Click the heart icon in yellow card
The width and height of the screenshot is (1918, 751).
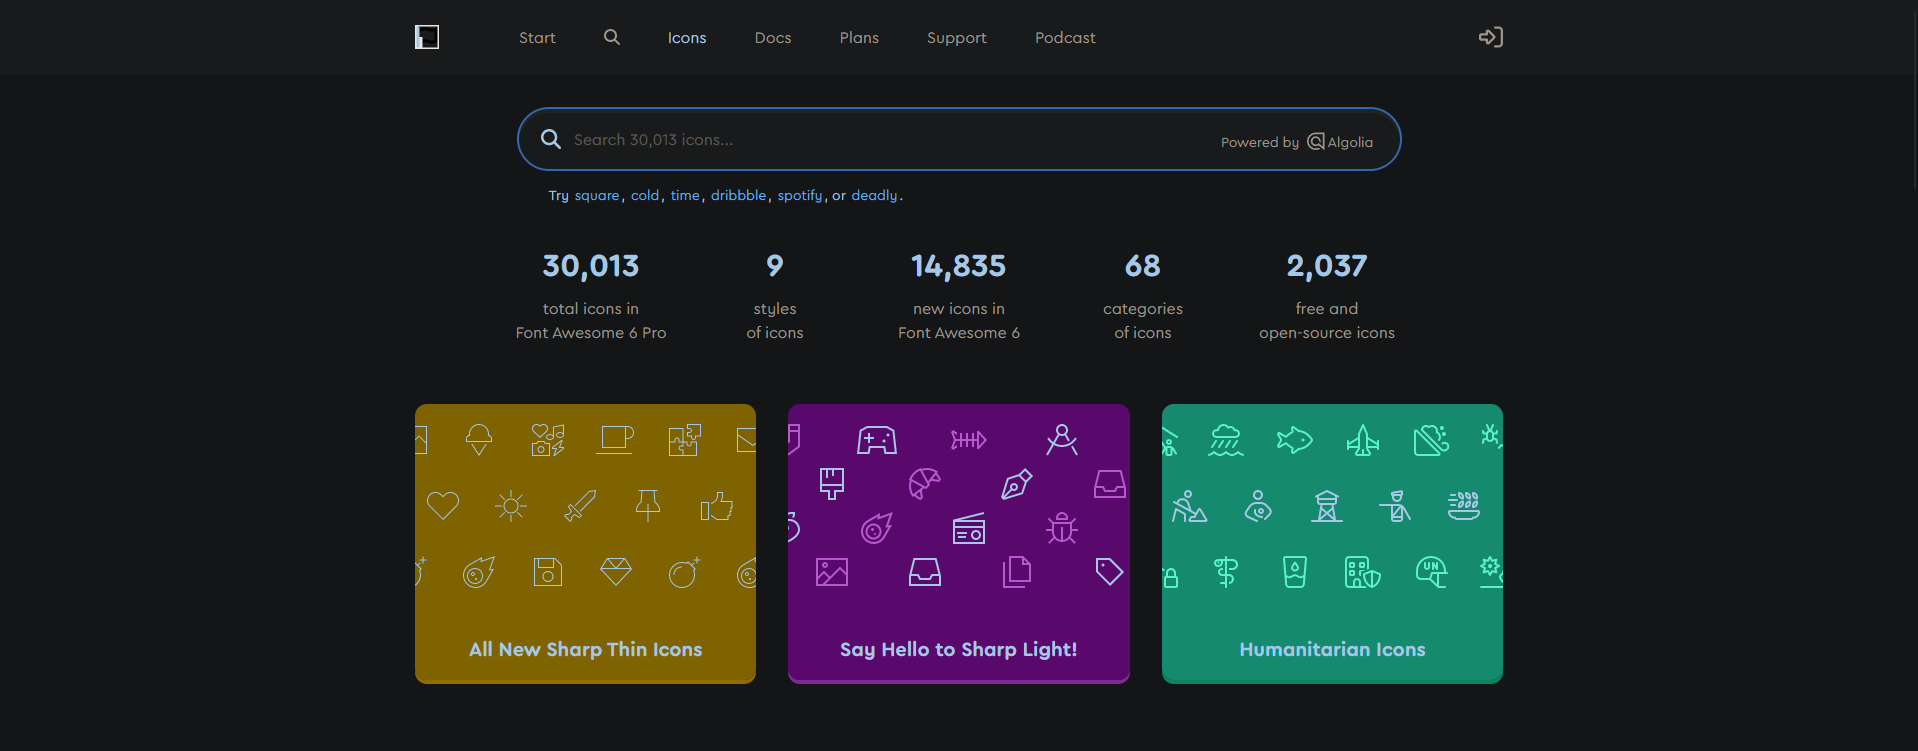tap(443, 506)
